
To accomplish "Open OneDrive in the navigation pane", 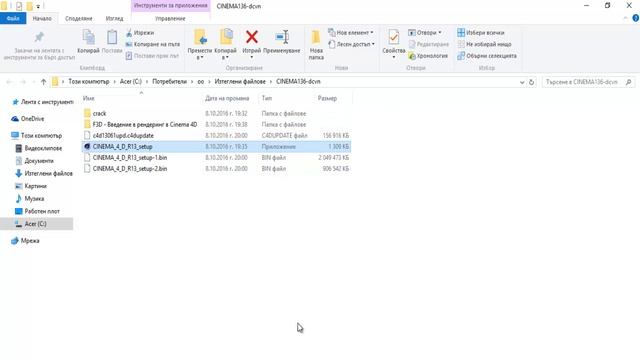I will tap(28, 119).
